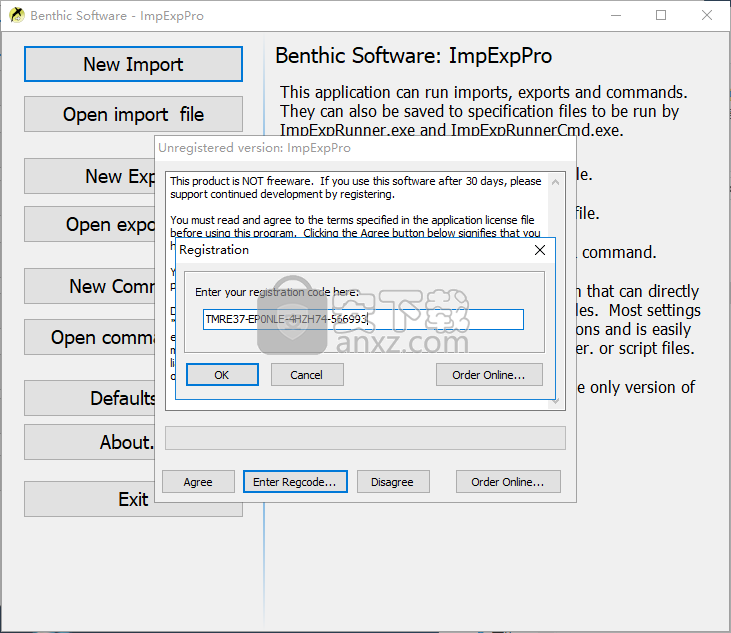Image resolution: width=731 pixels, height=633 pixels.
Task: Click the New Import button
Action: click(133, 64)
